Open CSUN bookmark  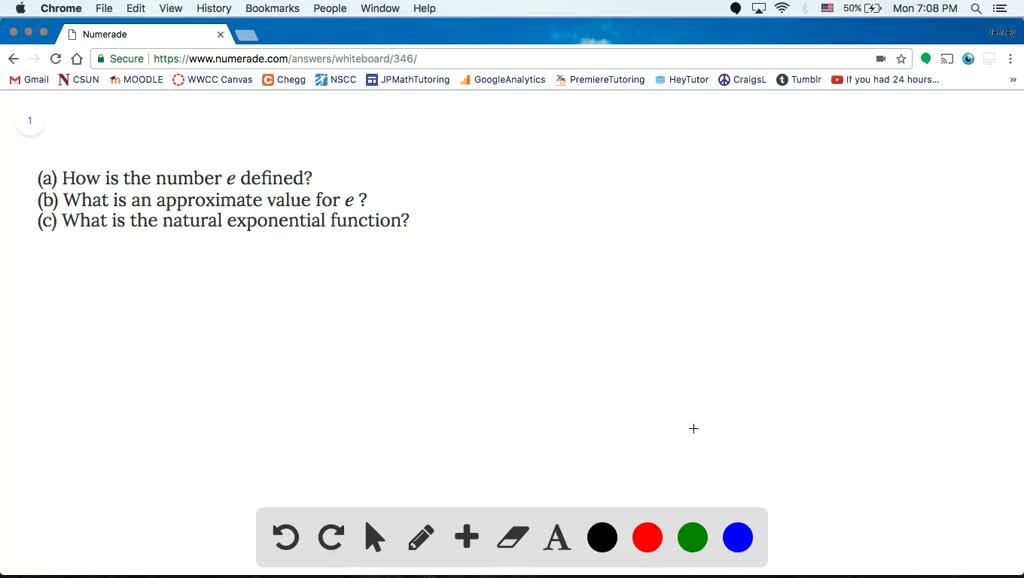(x=78, y=80)
